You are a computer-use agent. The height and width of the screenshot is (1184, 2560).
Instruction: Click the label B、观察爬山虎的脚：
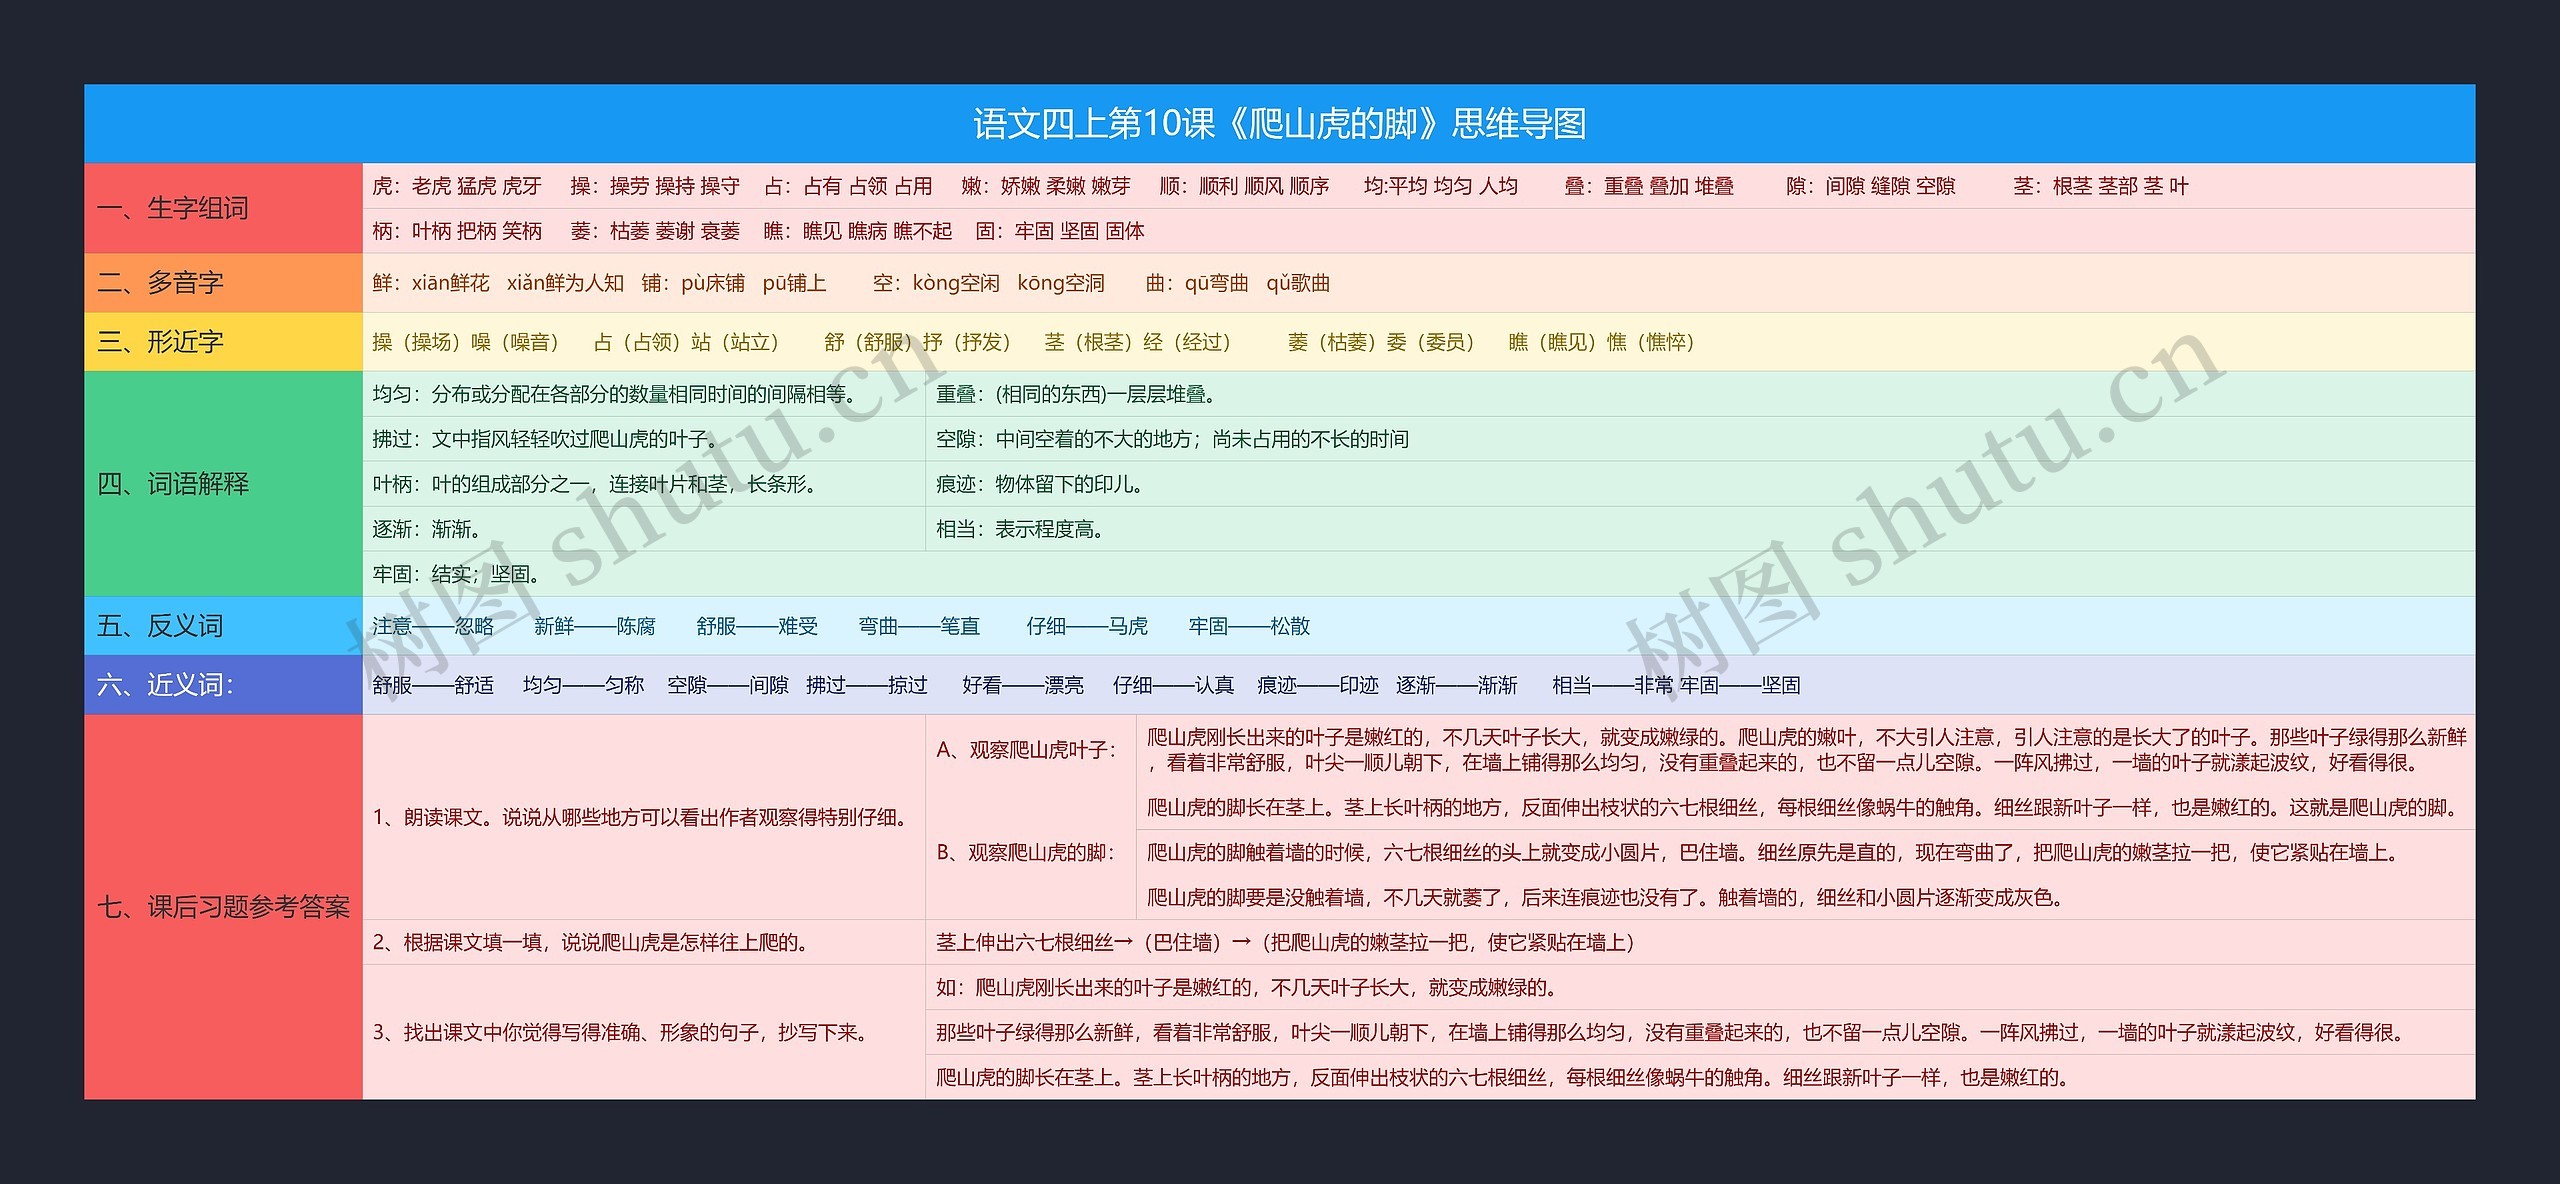[1031, 852]
